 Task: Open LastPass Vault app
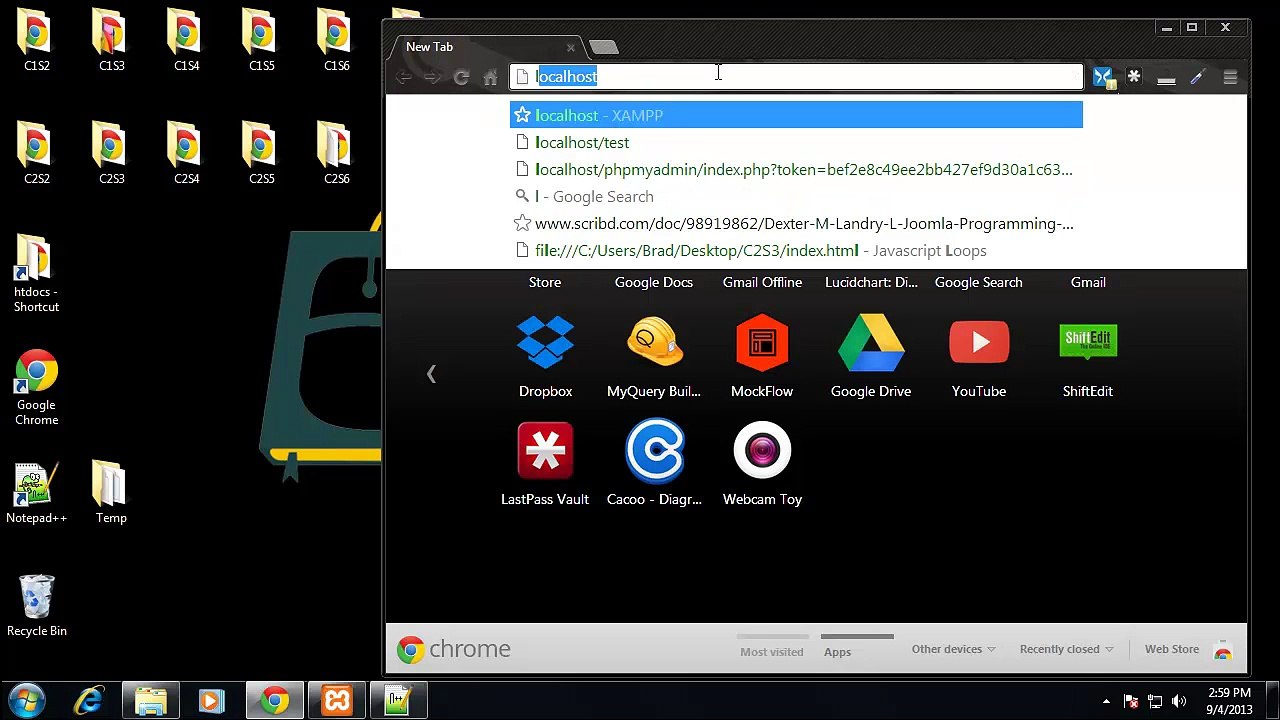point(545,452)
